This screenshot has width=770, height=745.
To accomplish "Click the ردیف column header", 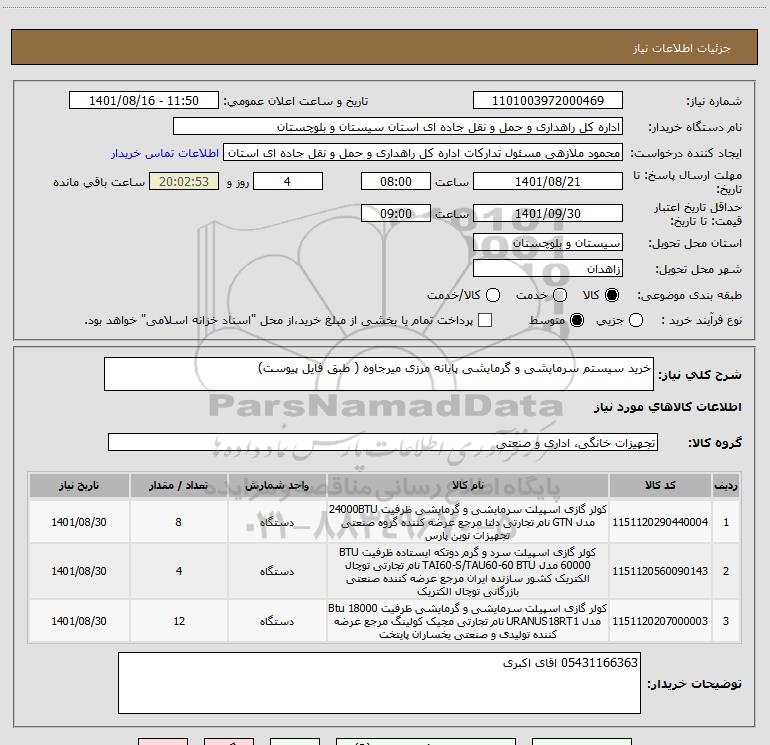I will pos(726,485).
